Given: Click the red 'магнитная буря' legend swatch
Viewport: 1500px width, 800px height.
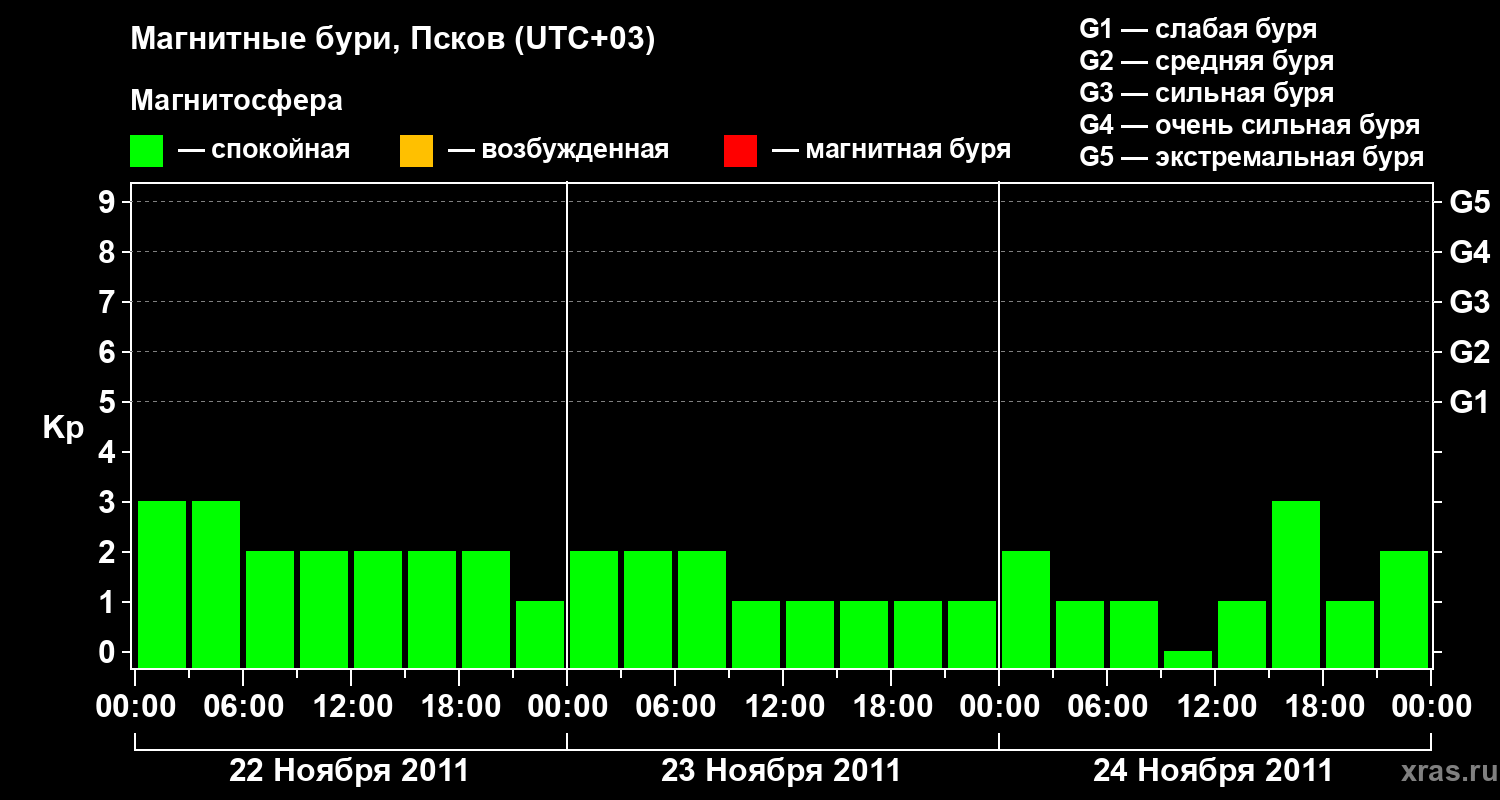Looking at the screenshot, I should tap(740, 151).
